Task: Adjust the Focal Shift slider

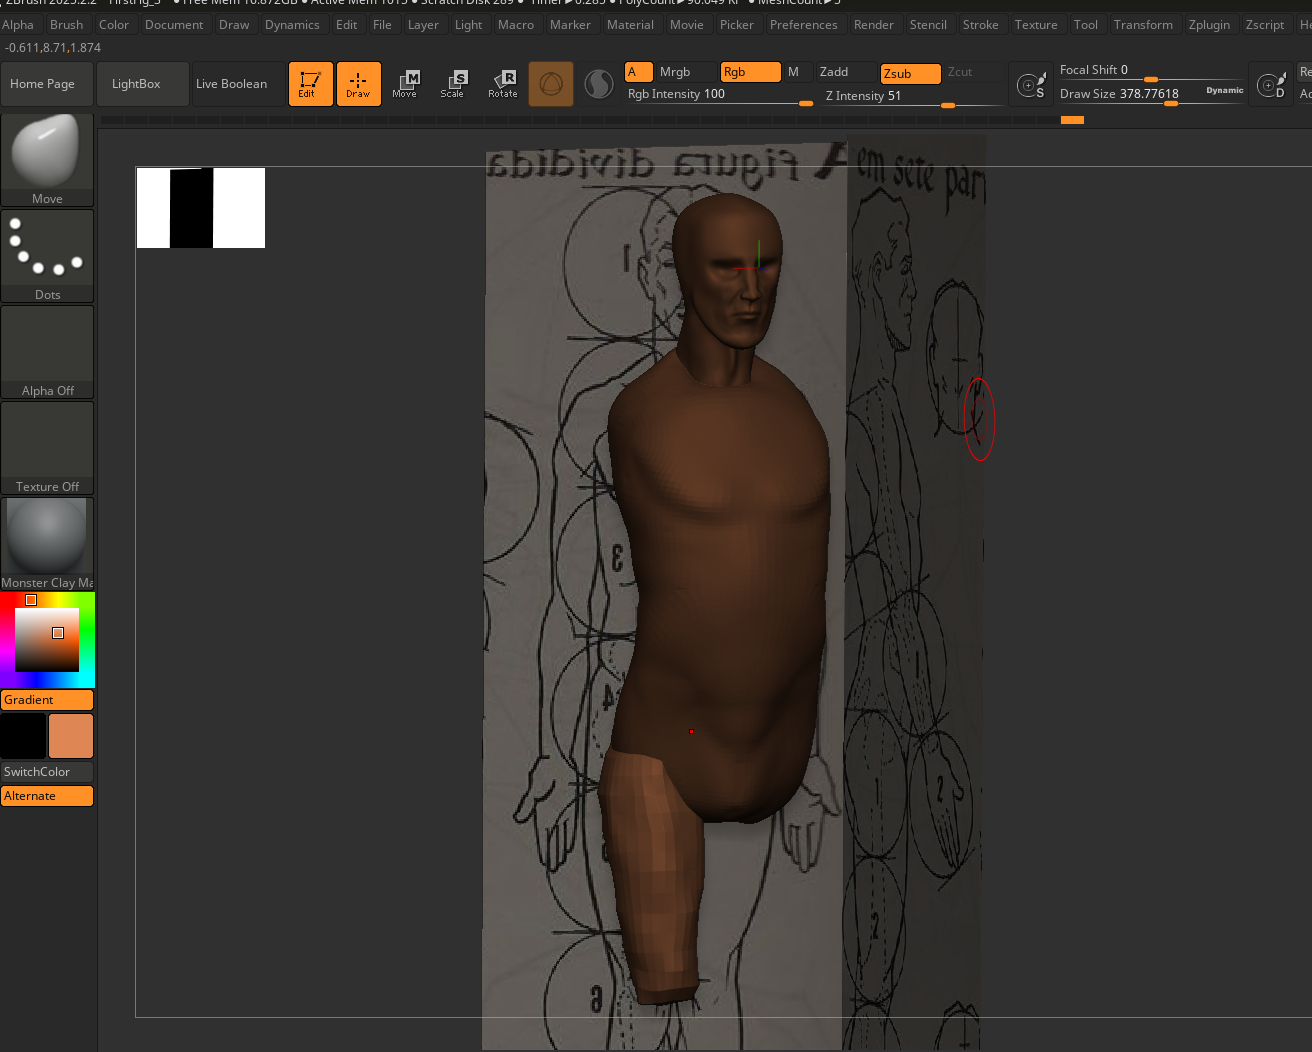Action: (x=1152, y=71)
